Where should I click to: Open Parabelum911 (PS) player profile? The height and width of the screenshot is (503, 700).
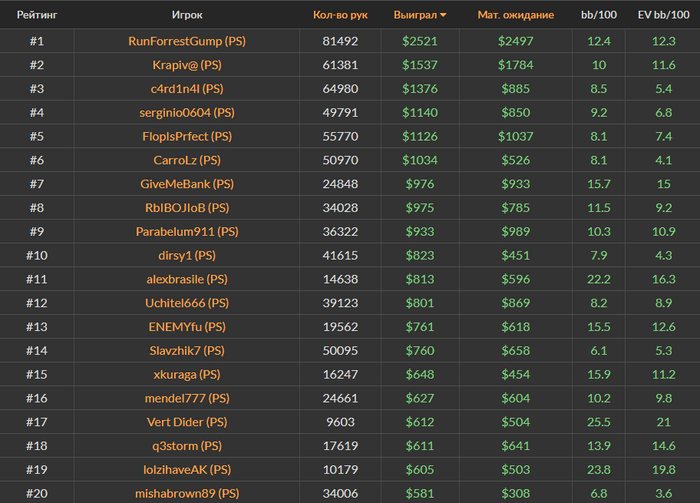[187, 231]
